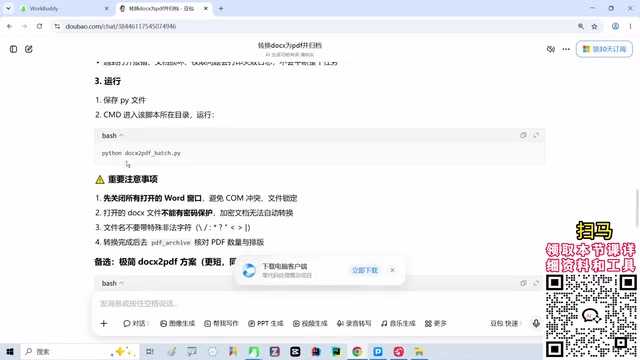Viewport: 640px width, 360px height.
Task: Choose 录音转写 skill
Action: point(354,324)
